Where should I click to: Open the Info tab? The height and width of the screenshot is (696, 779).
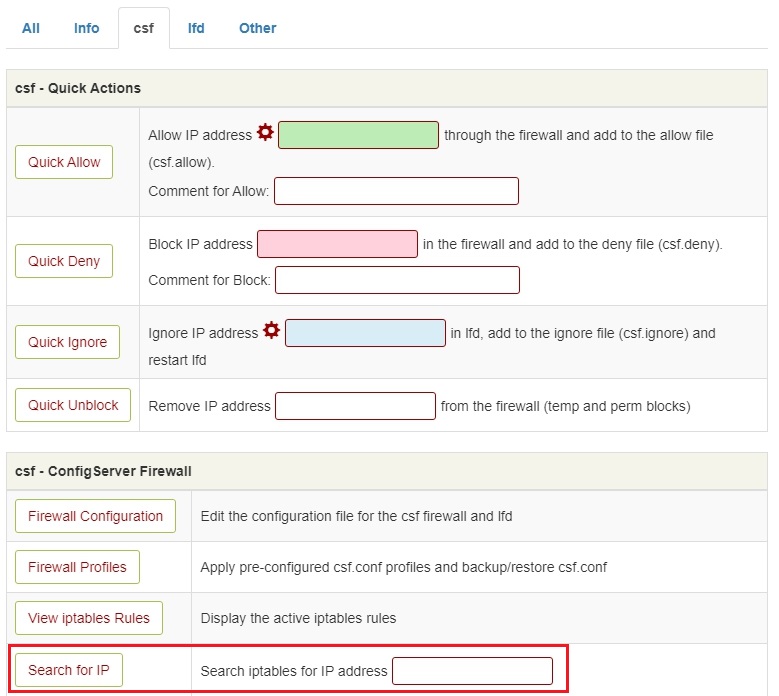pyautogui.click(x=86, y=28)
